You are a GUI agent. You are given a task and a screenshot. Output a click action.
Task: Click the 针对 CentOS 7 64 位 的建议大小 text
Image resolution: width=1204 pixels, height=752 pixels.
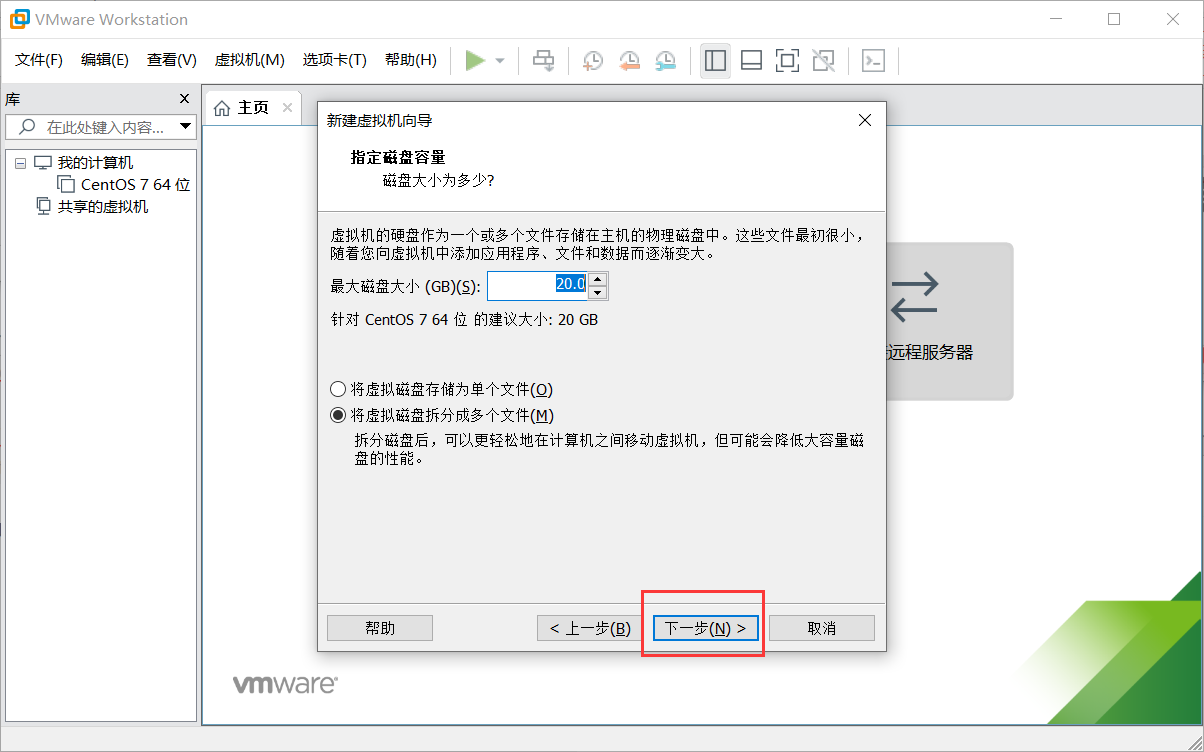pyautogui.click(x=465, y=320)
